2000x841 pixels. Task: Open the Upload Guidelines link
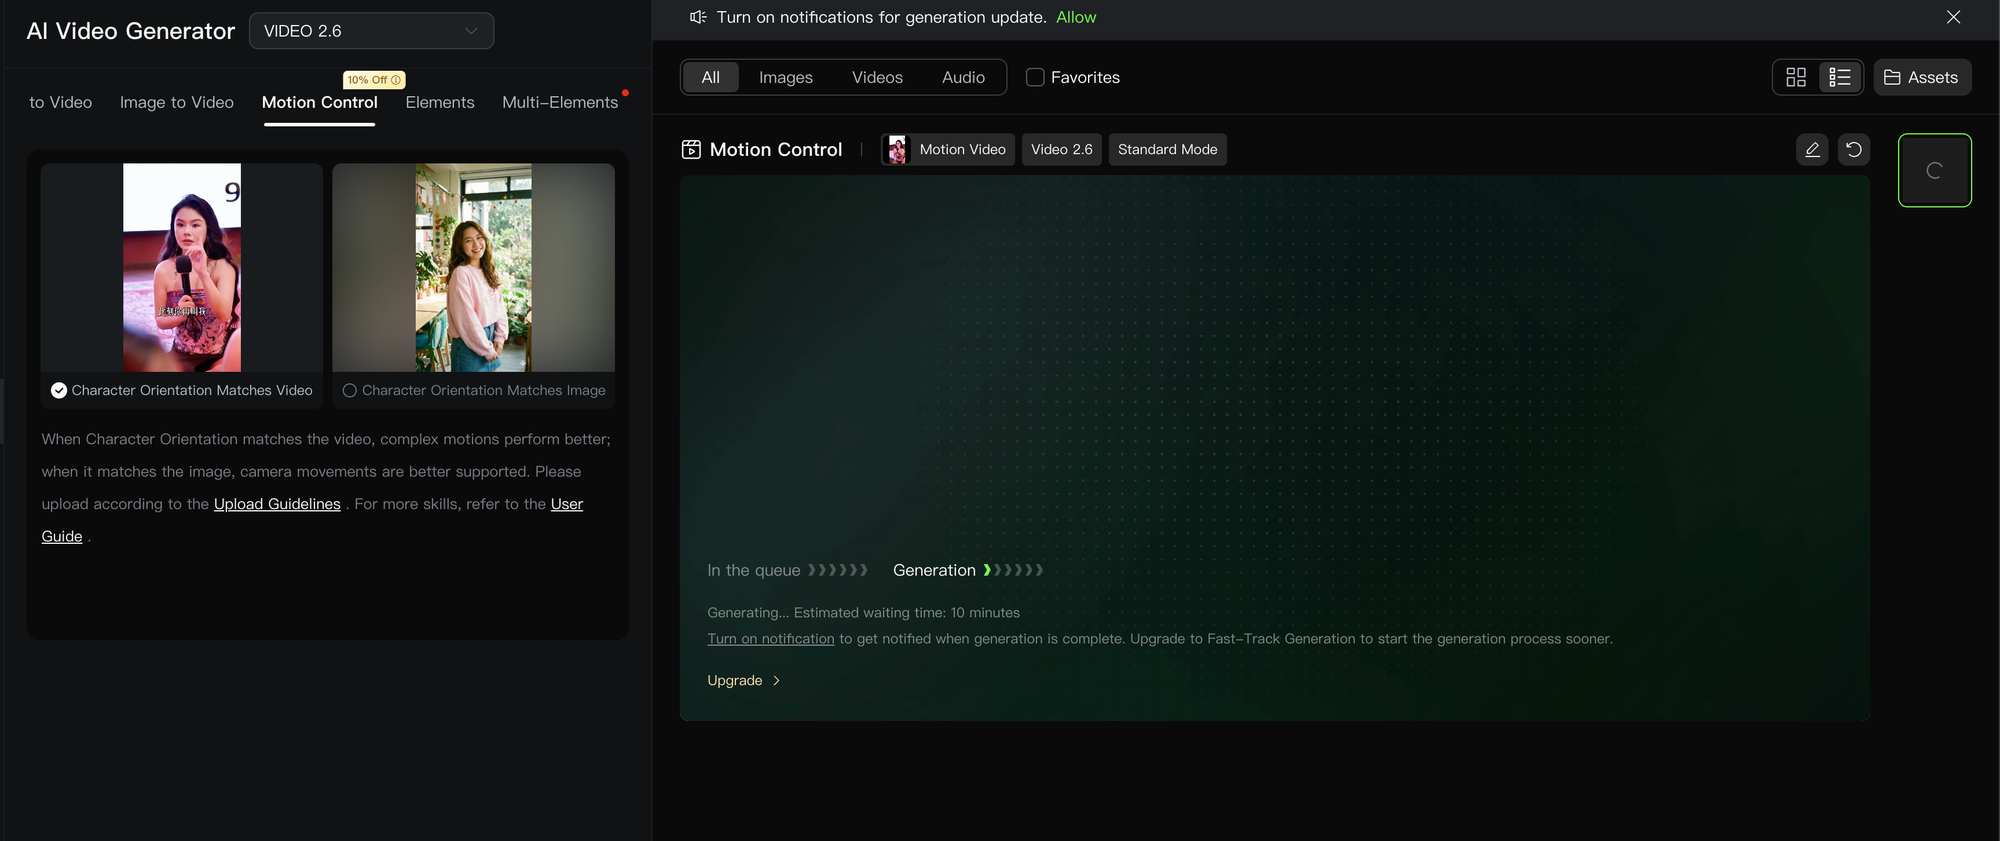(x=277, y=504)
